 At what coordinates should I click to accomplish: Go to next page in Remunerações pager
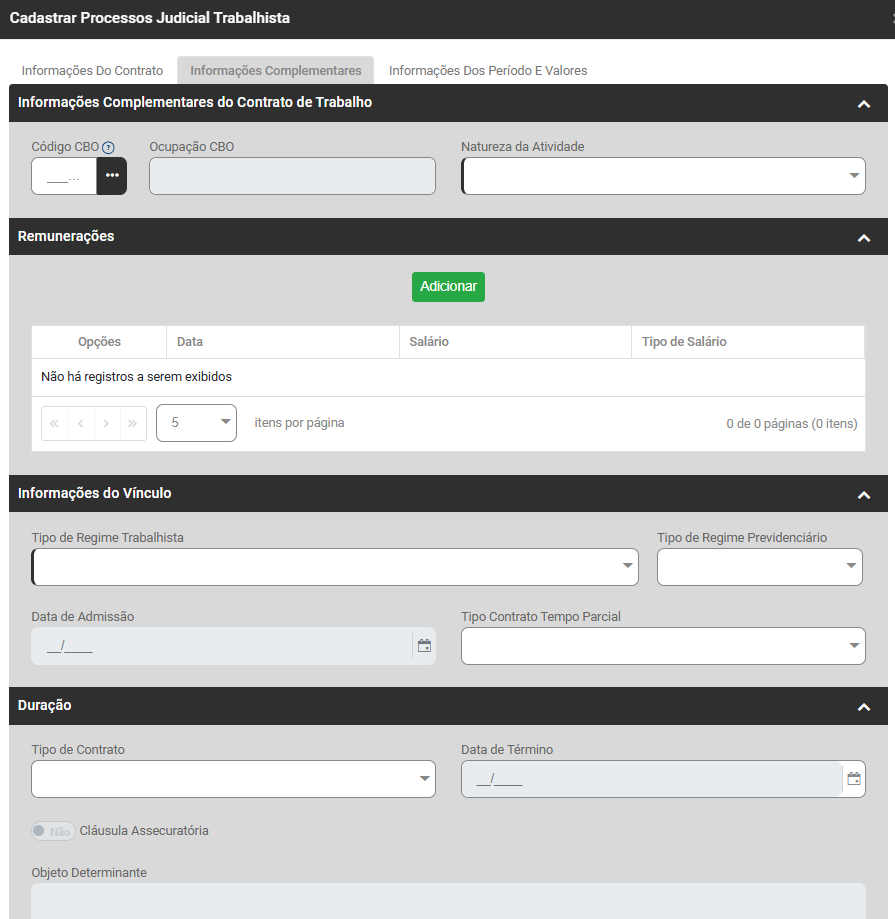[x=107, y=423]
